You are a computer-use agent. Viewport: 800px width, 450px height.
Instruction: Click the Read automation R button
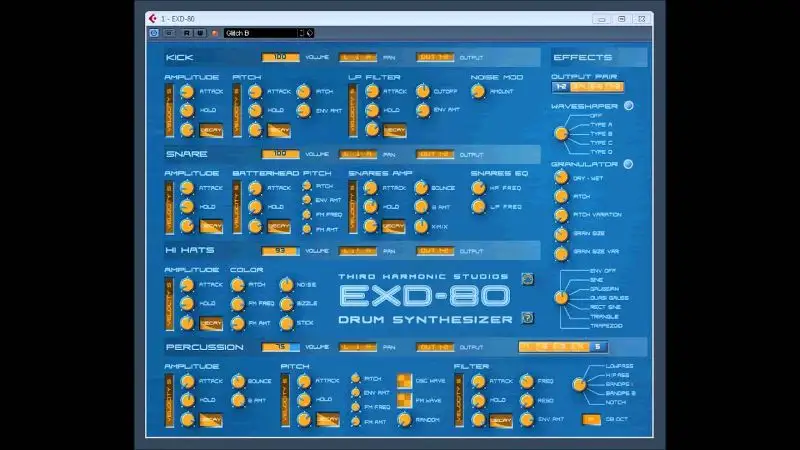pyautogui.click(x=186, y=33)
